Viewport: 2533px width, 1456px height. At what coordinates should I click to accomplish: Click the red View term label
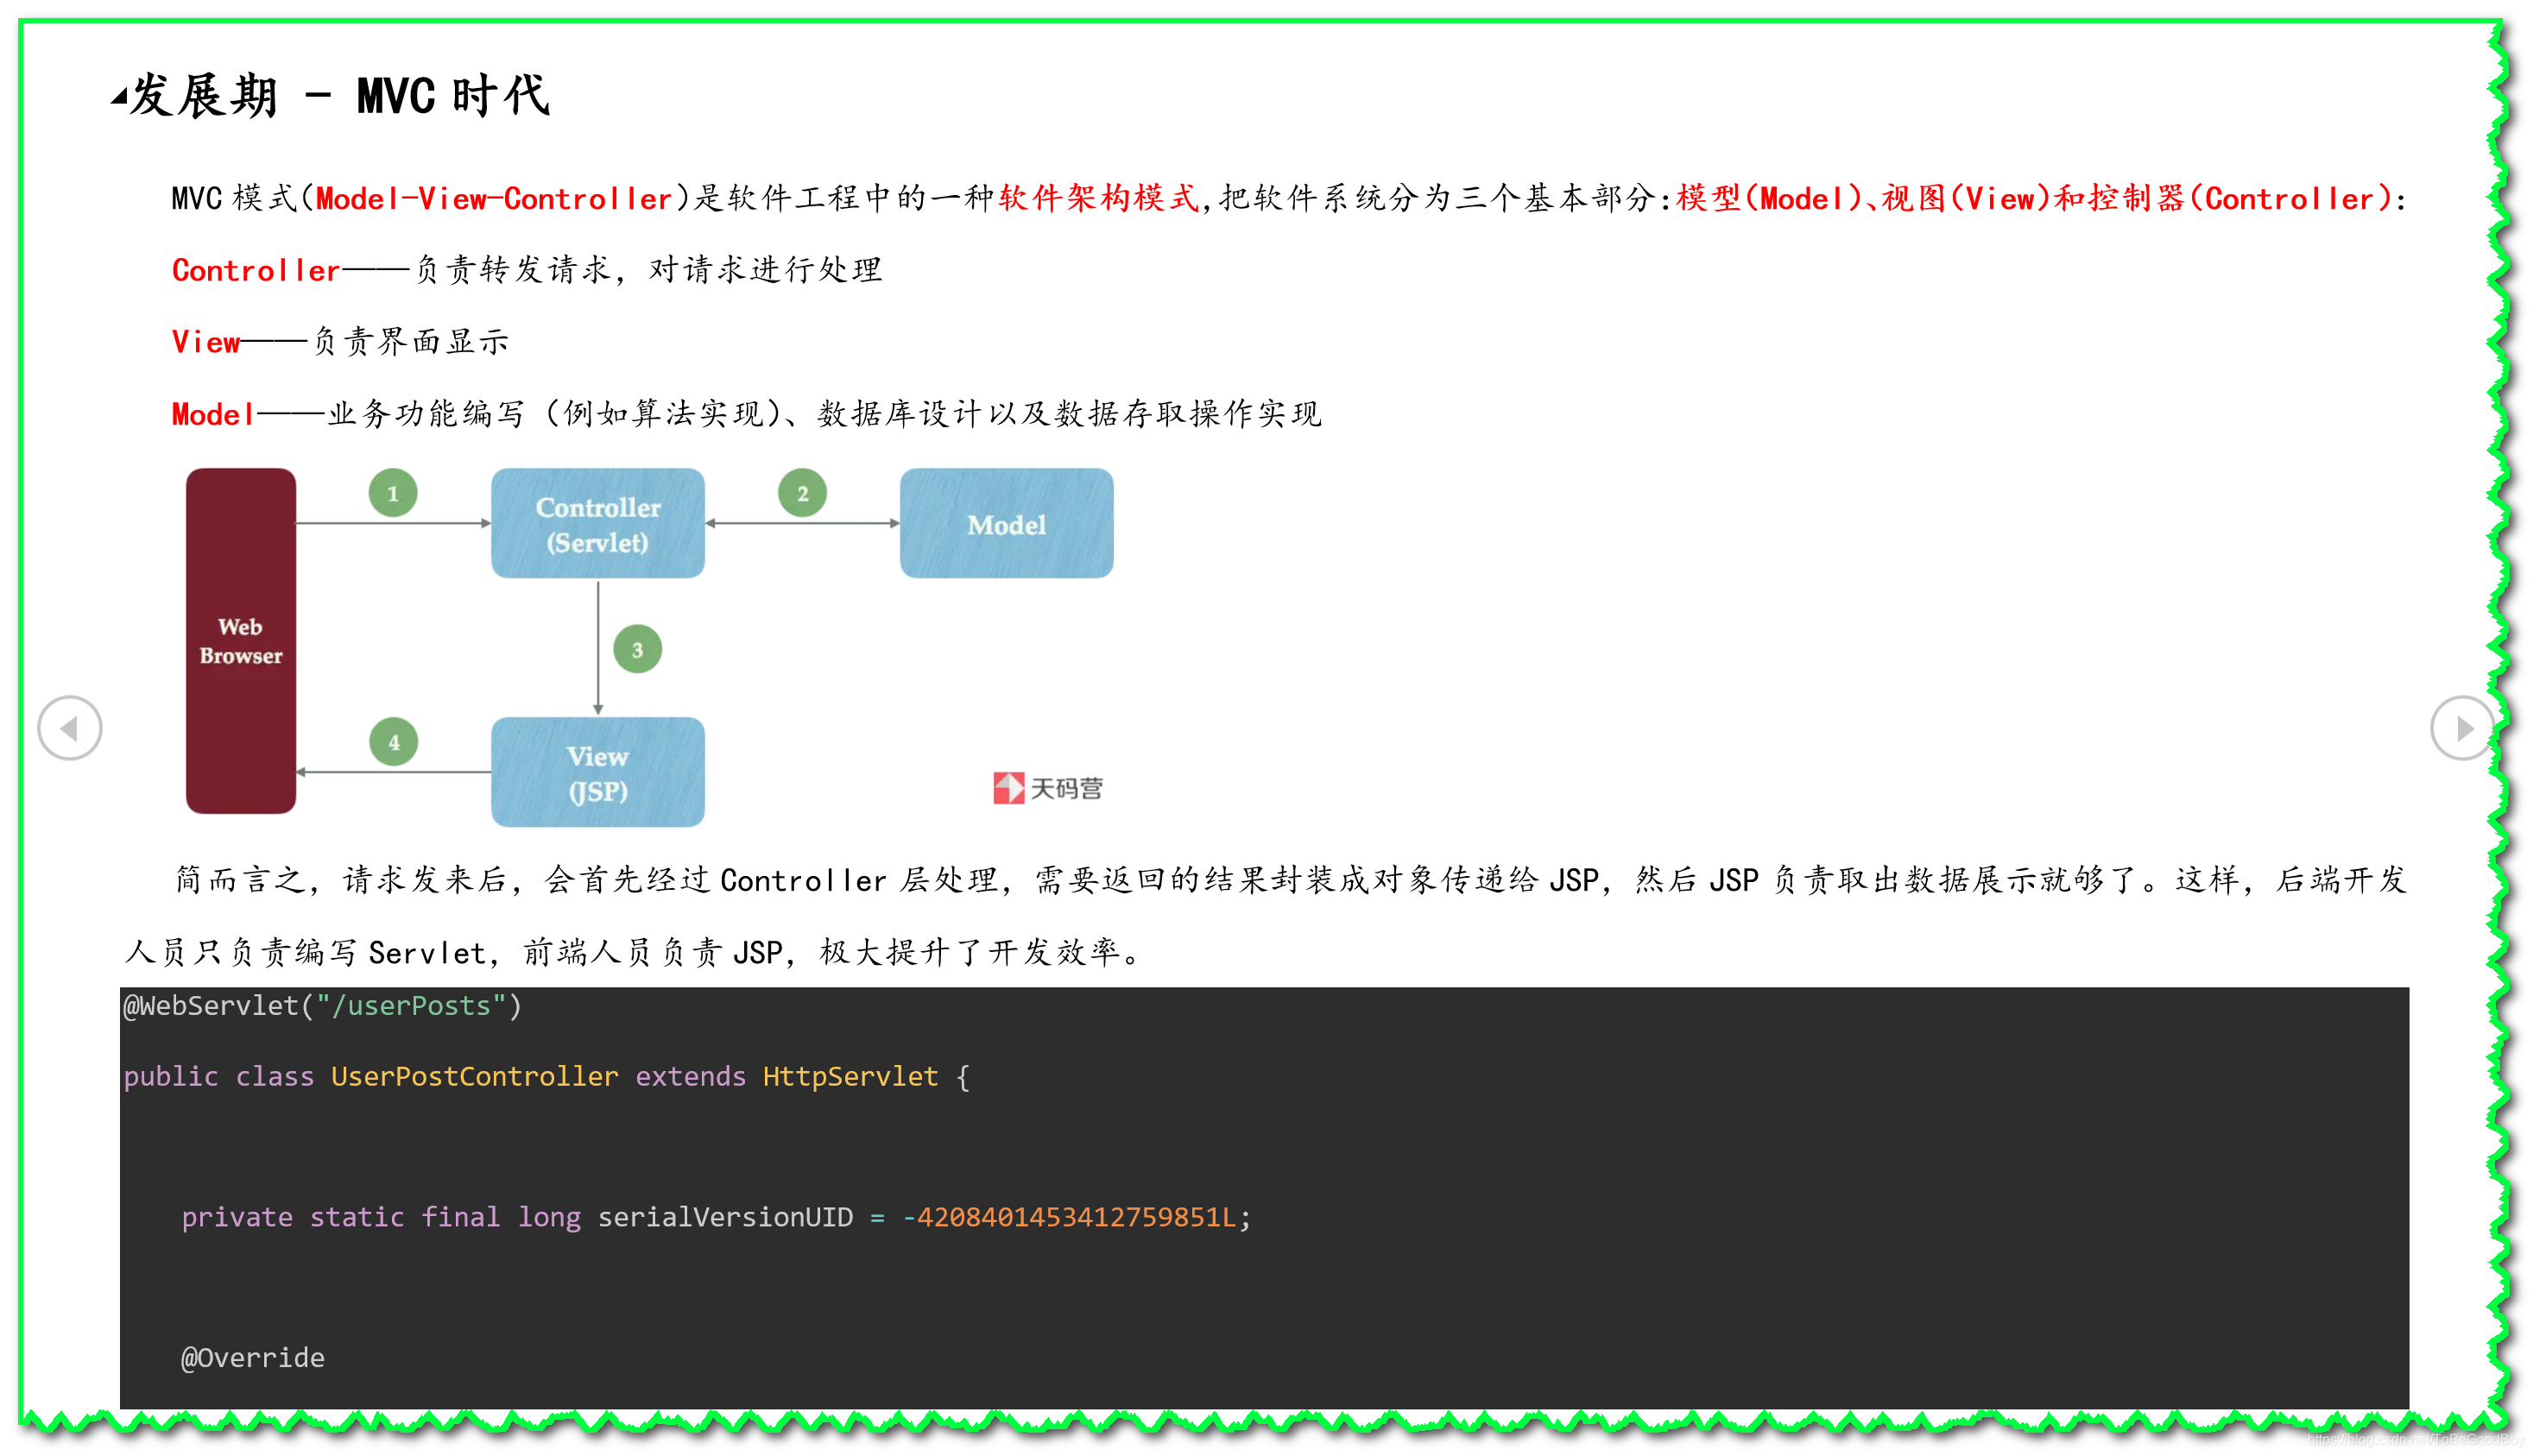coord(206,342)
